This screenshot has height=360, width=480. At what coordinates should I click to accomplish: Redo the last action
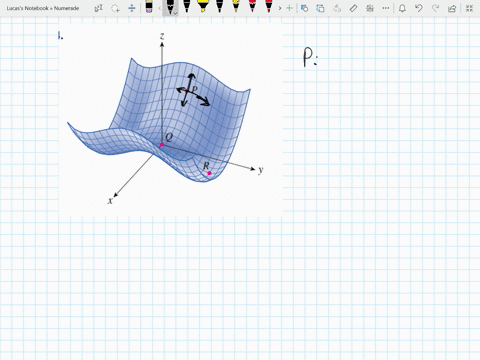[435, 8]
